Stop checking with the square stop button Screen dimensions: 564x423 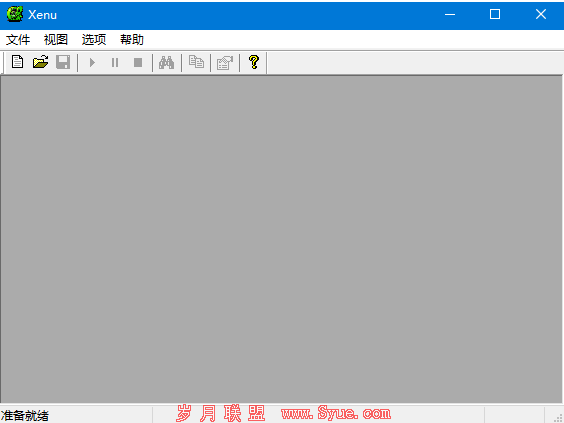point(138,63)
